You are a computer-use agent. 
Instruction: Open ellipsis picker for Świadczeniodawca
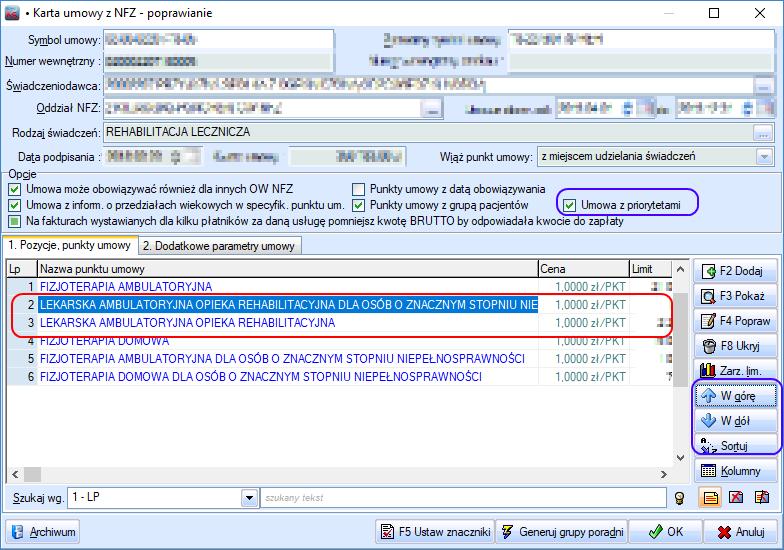762,86
